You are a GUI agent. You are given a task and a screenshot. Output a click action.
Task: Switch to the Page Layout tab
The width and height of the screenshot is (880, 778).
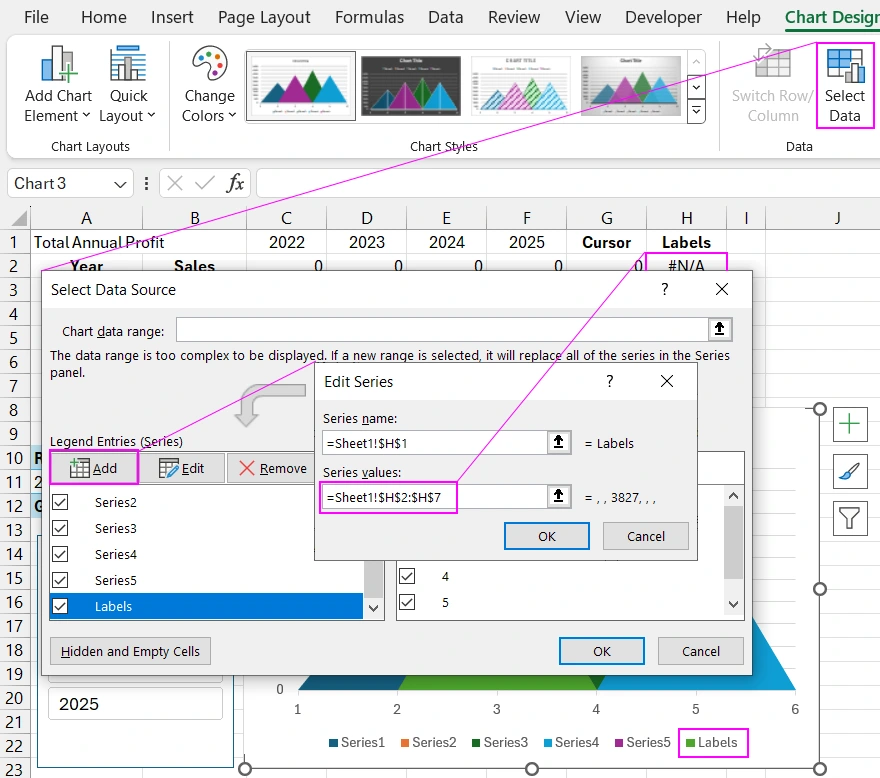point(264,17)
